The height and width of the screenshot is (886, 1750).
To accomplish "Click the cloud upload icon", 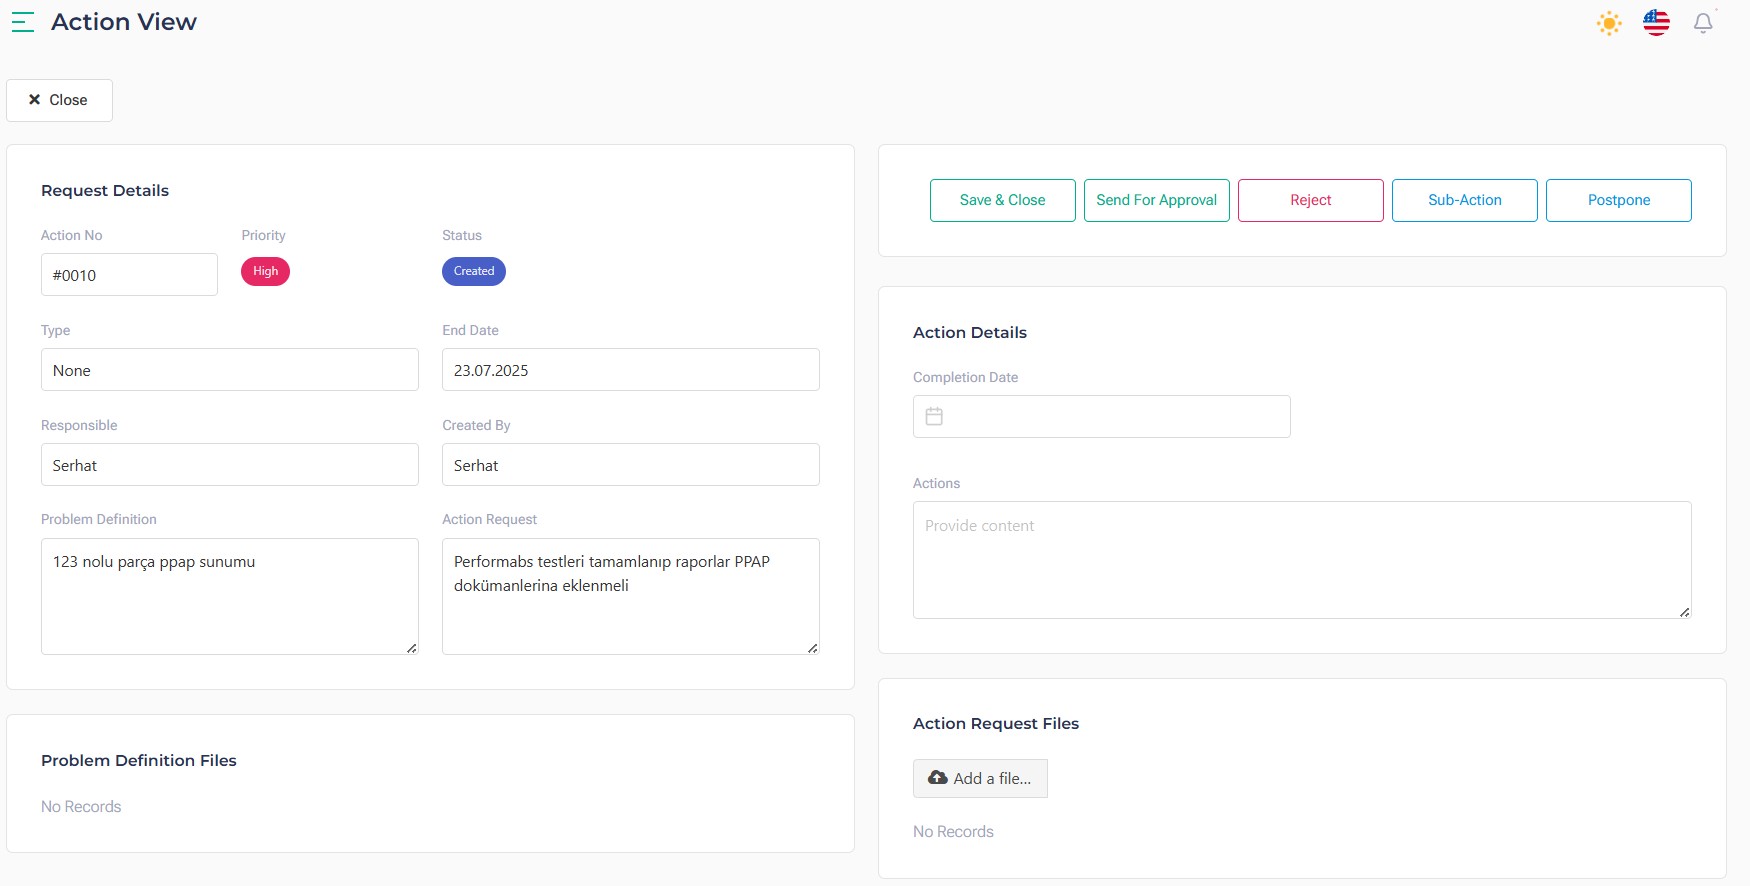I will click(937, 778).
